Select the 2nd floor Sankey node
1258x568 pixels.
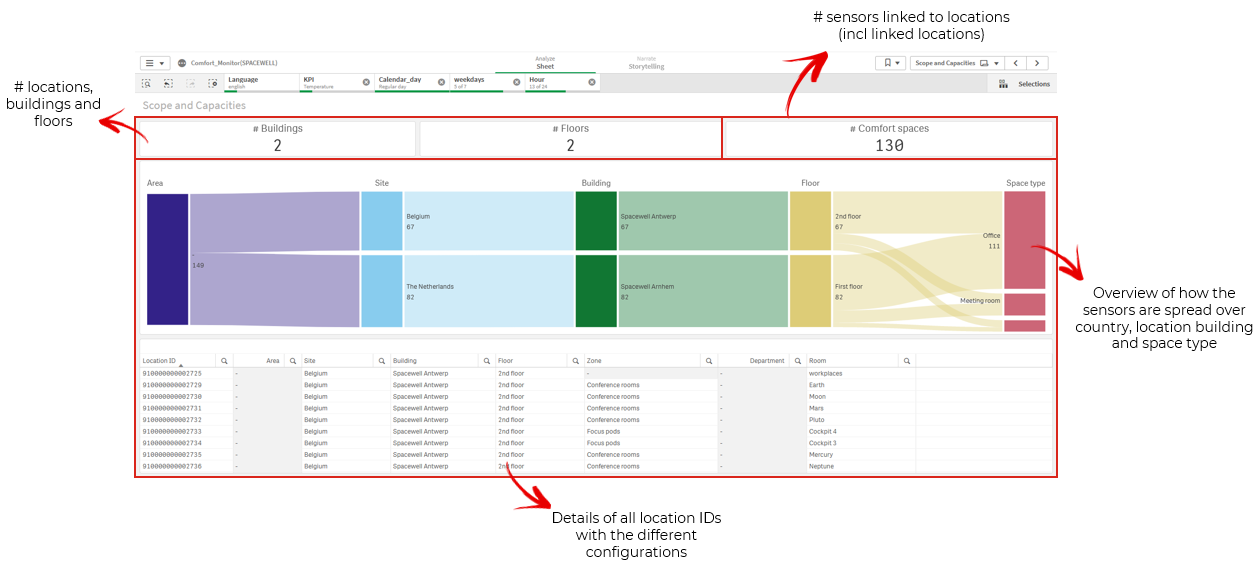810,221
